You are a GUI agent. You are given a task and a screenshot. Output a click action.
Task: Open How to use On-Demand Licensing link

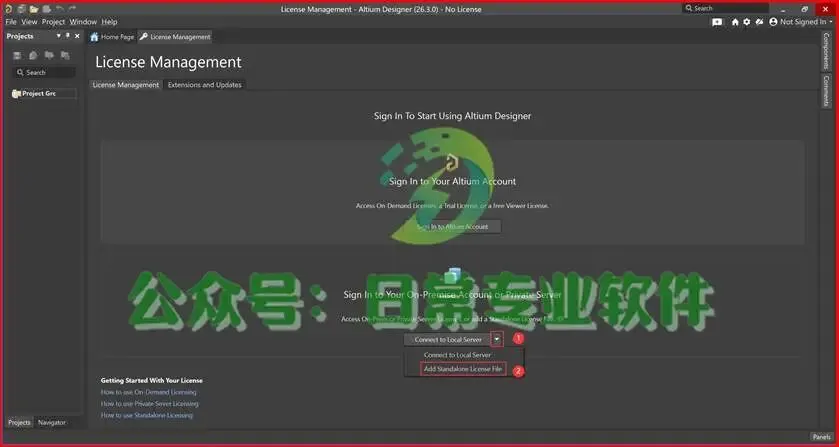pyautogui.click(x=149, y=392)
